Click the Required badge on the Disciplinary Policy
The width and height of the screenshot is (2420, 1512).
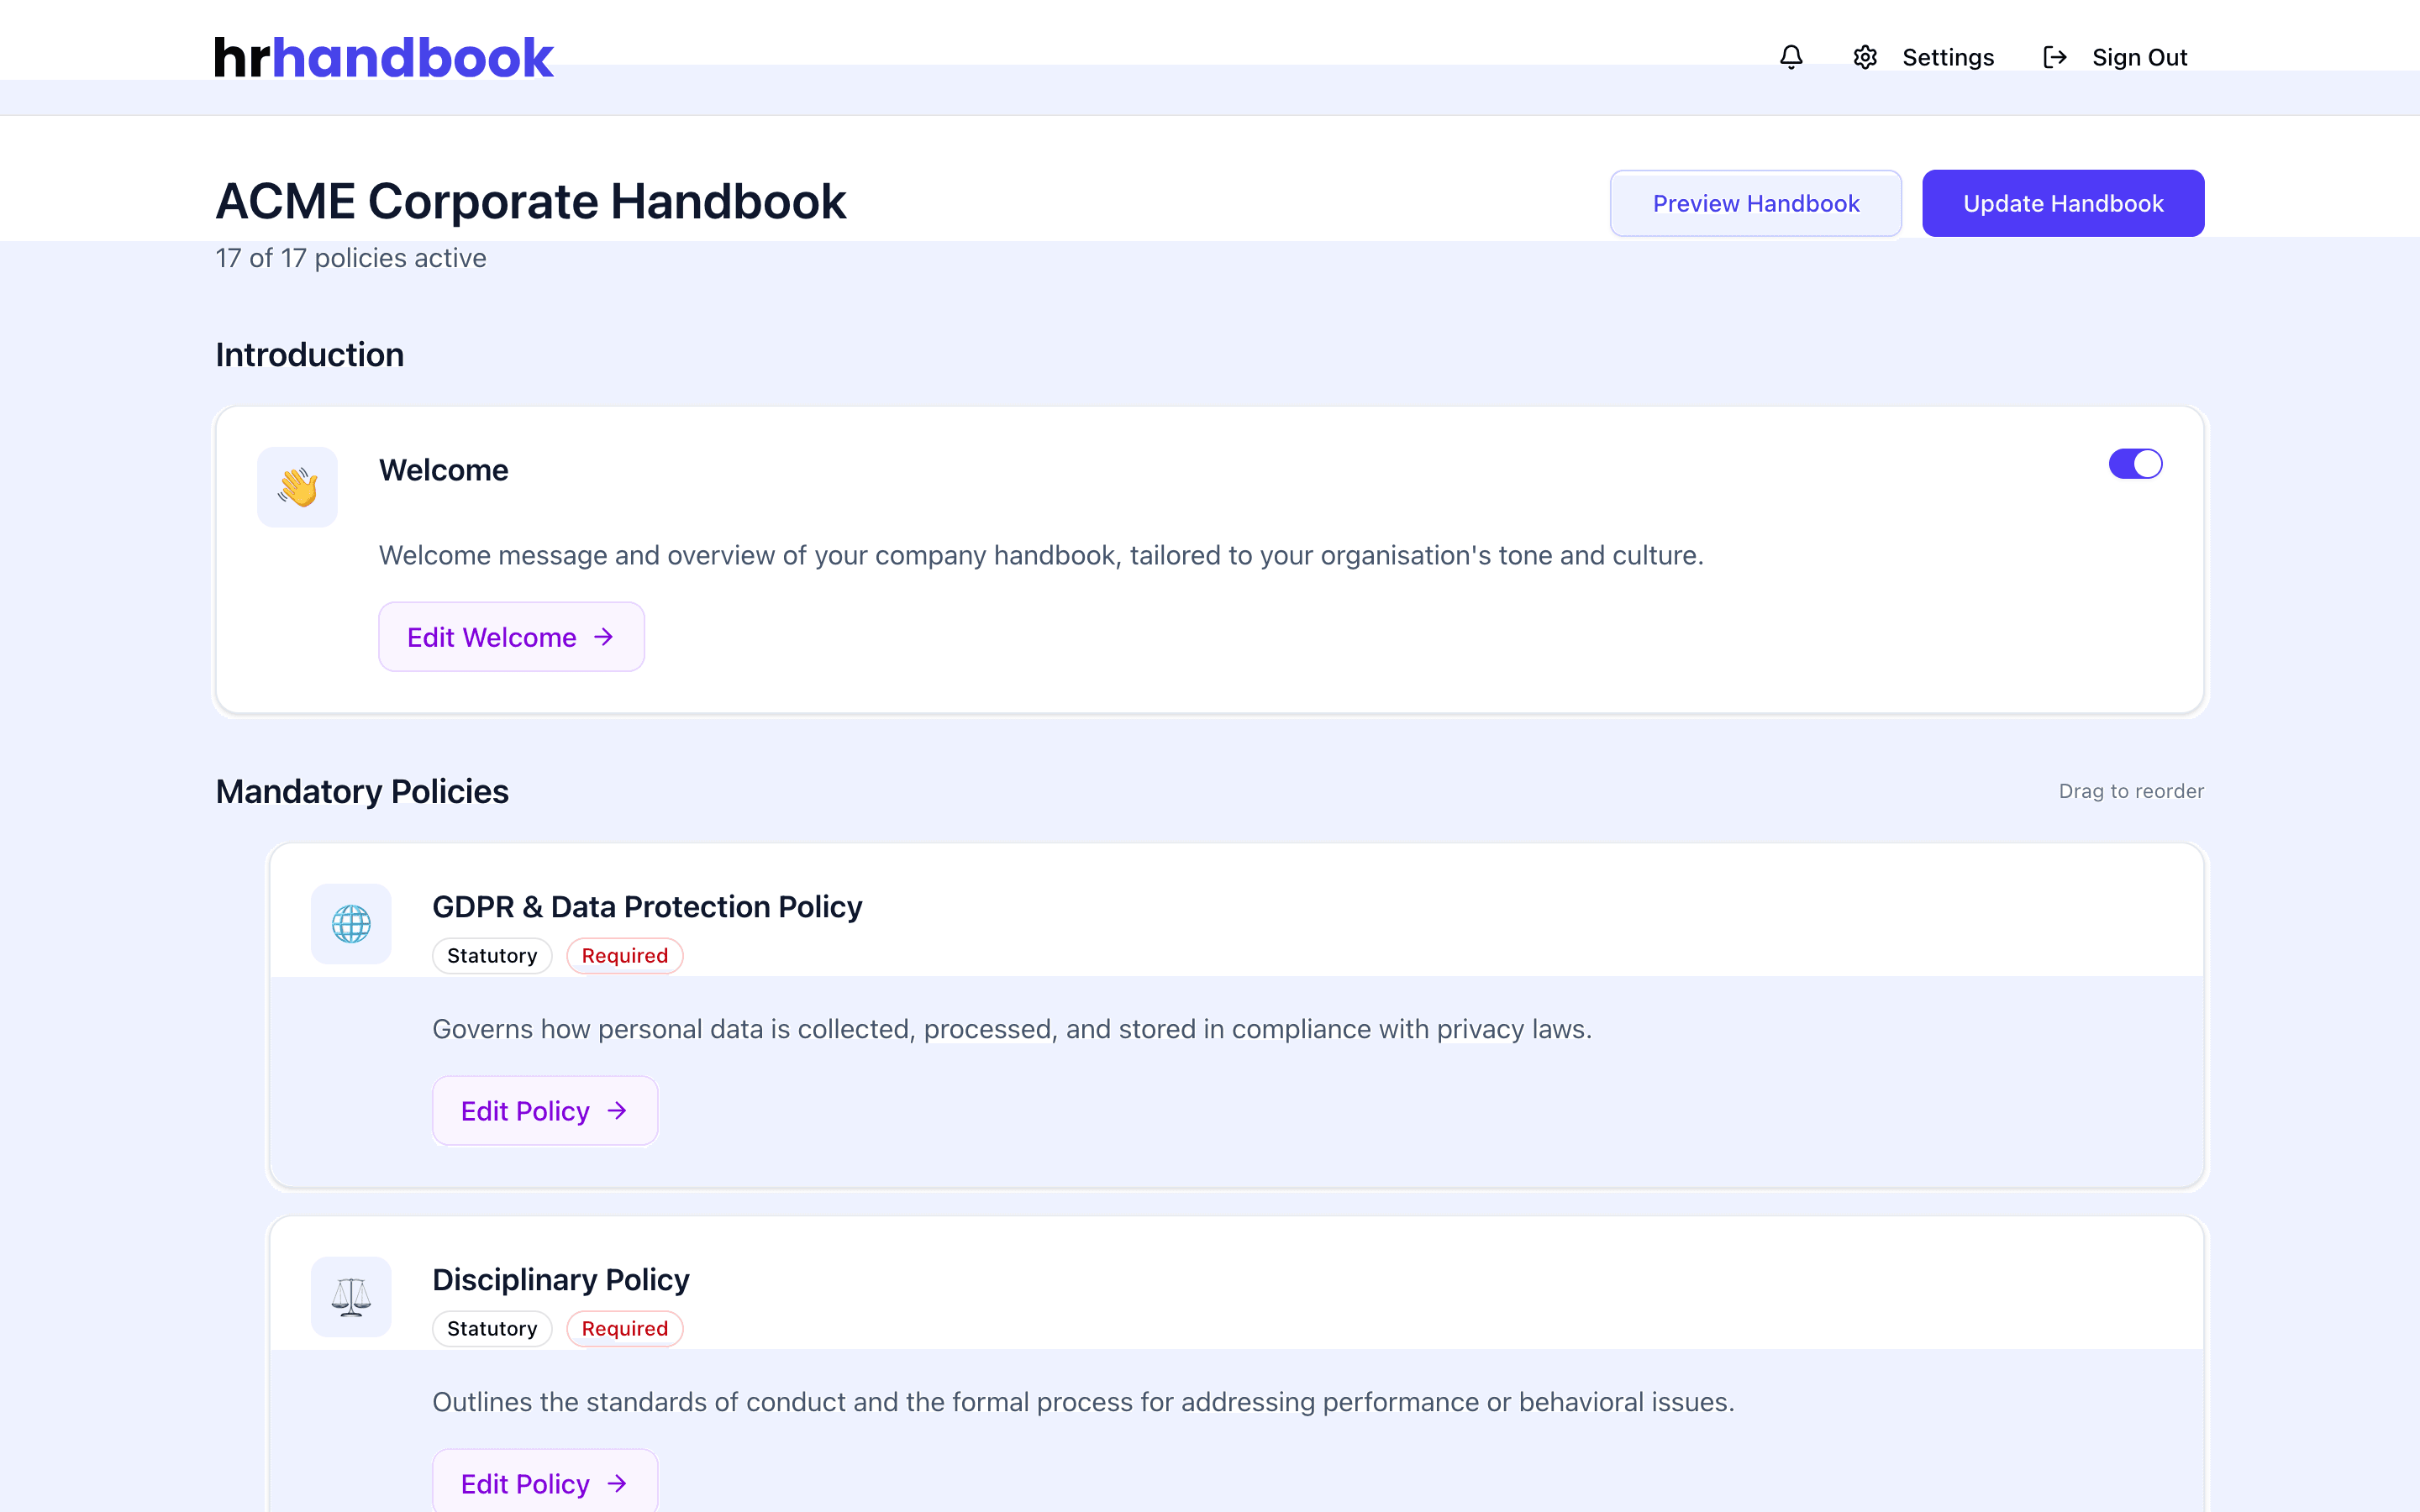pos(624,1328)
